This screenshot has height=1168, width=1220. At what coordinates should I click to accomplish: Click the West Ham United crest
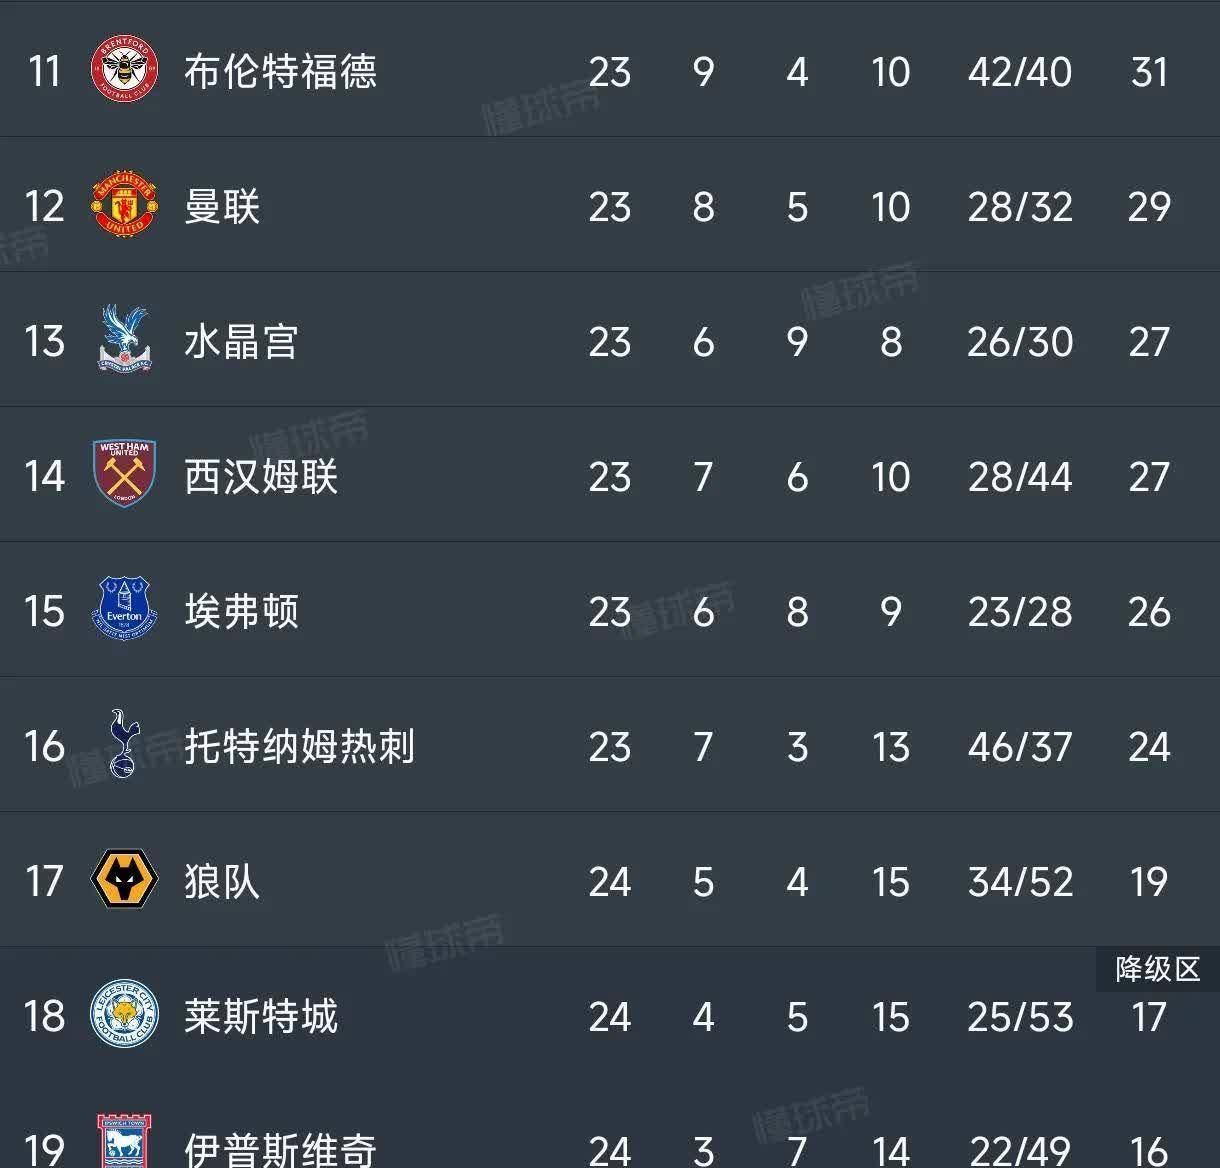pos(123,476)
